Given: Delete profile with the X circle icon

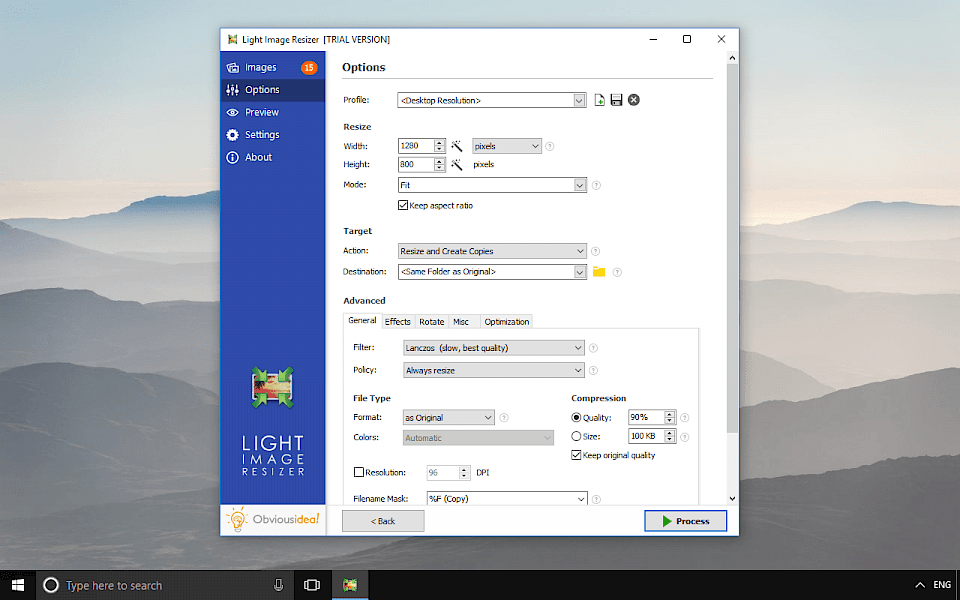Looking at the screenshot, I should 634,100.
